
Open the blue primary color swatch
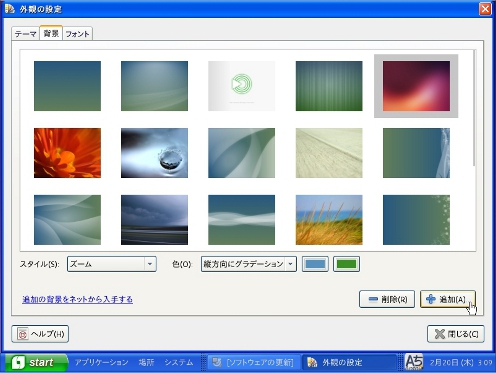coord(315,264)
